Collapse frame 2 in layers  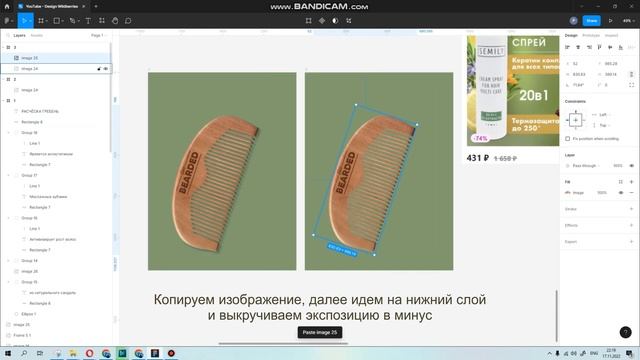(3, 79)
